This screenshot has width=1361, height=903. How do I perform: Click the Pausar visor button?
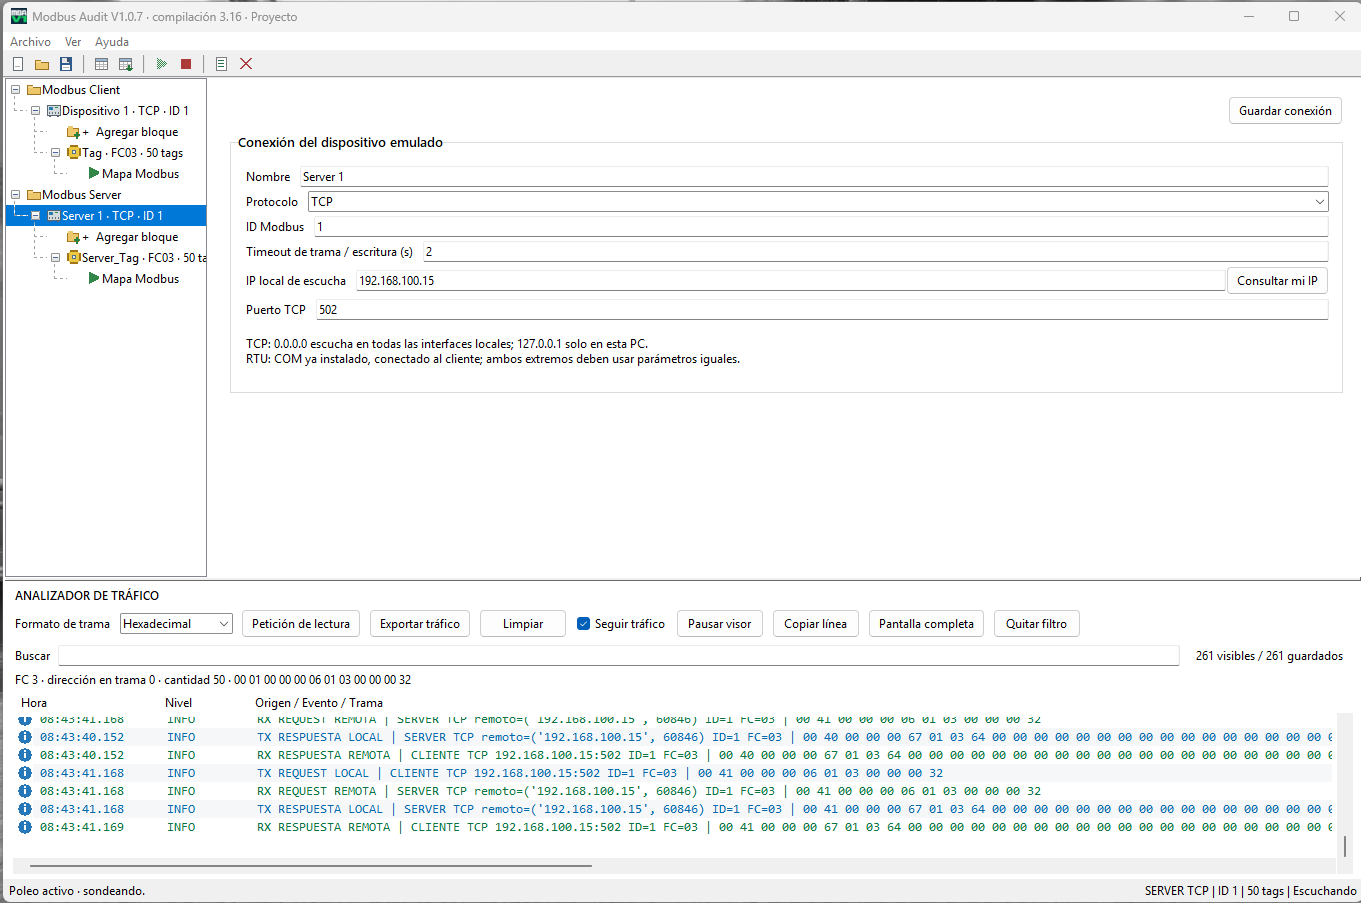coord(720,624)
